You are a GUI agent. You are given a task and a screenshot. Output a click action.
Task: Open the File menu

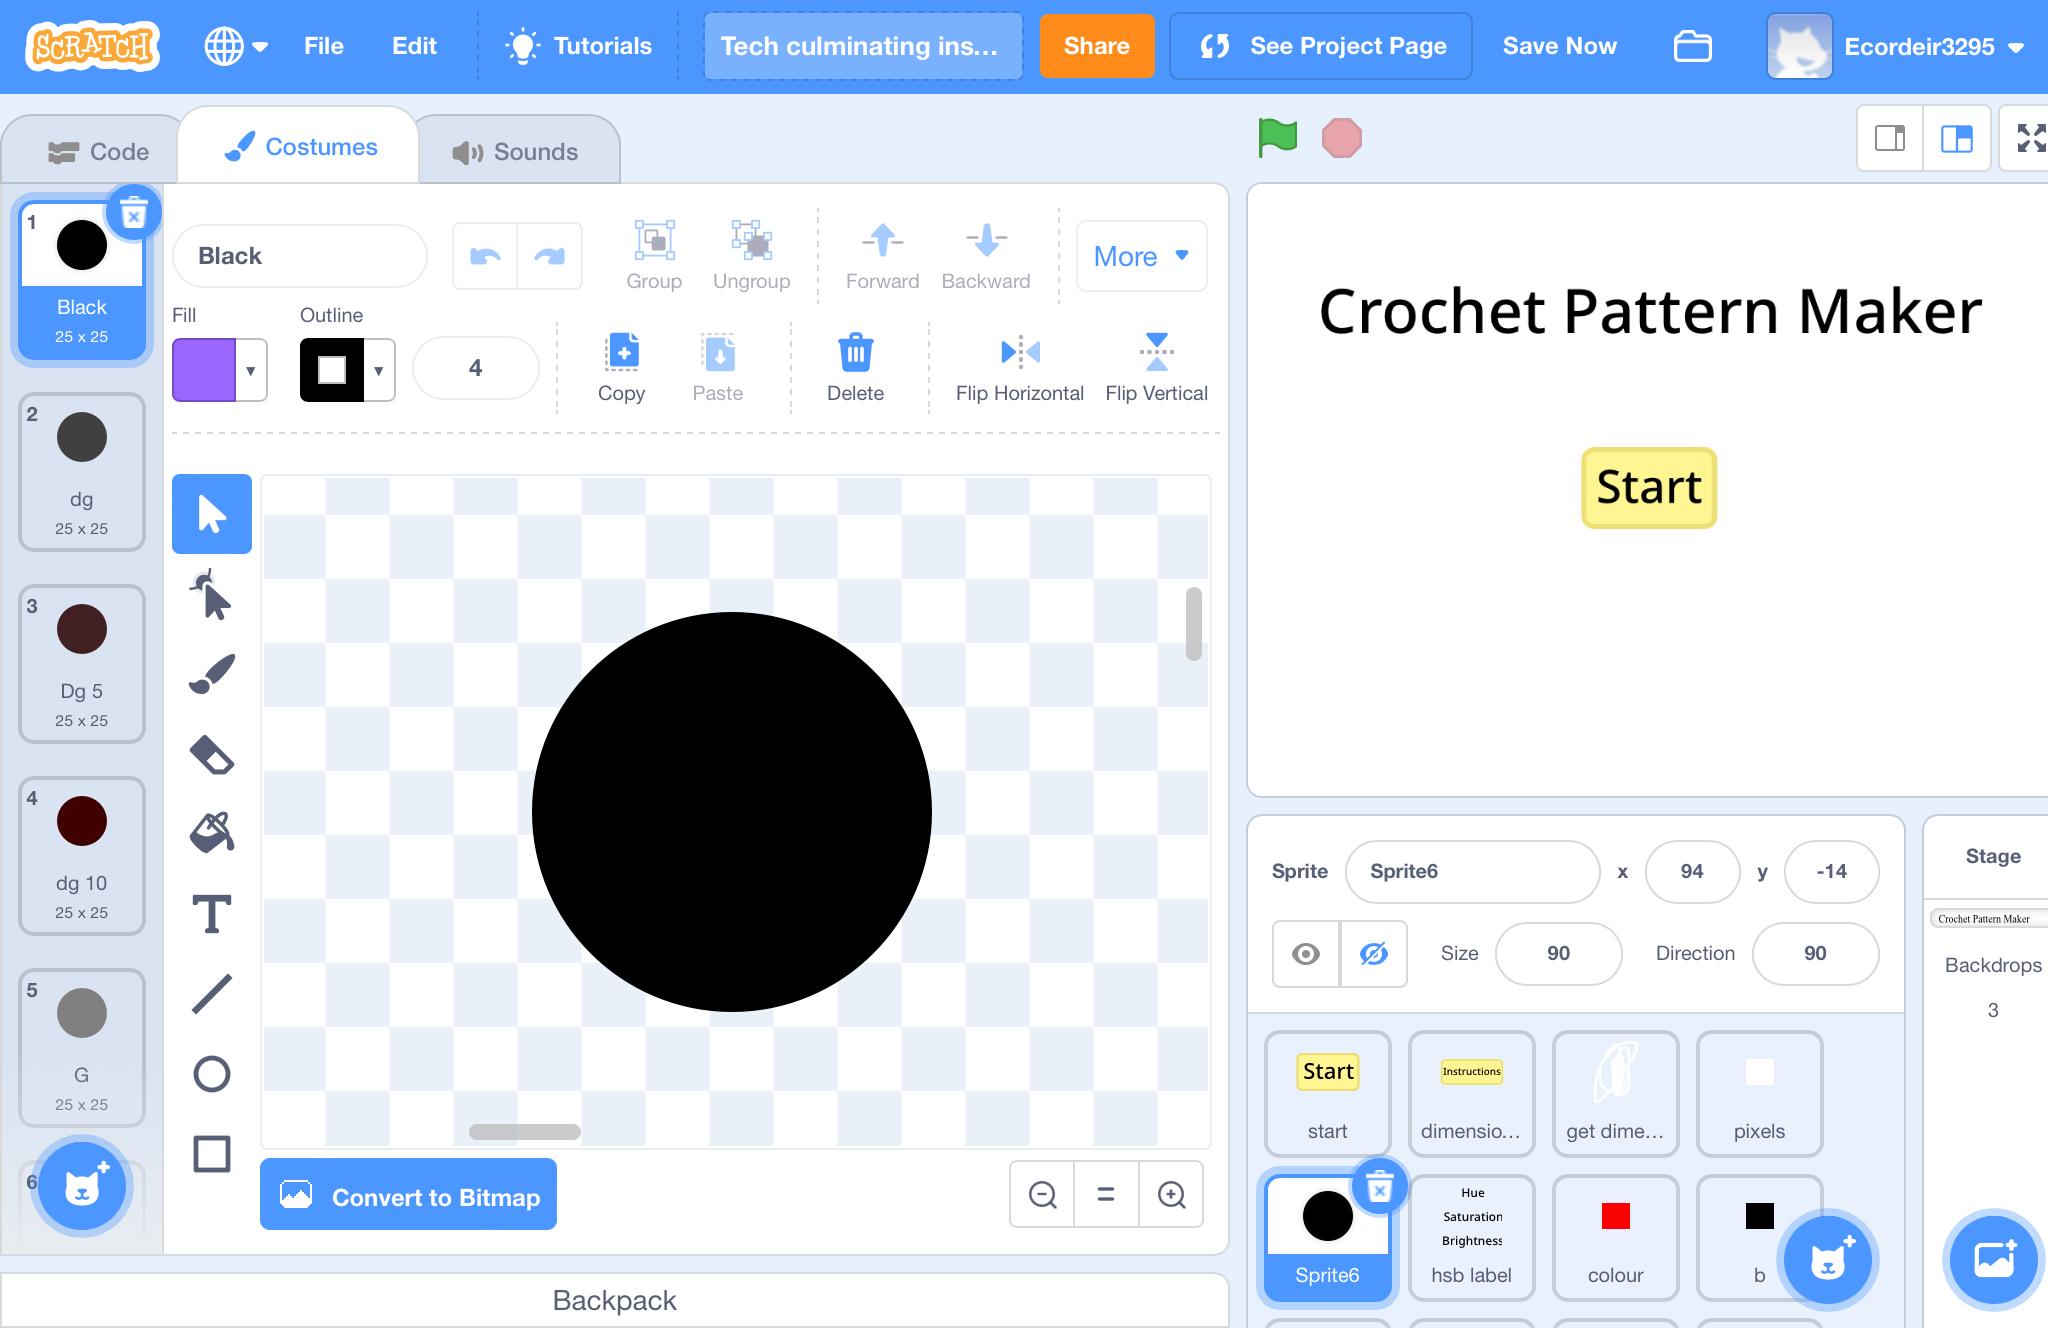[323, 46]
